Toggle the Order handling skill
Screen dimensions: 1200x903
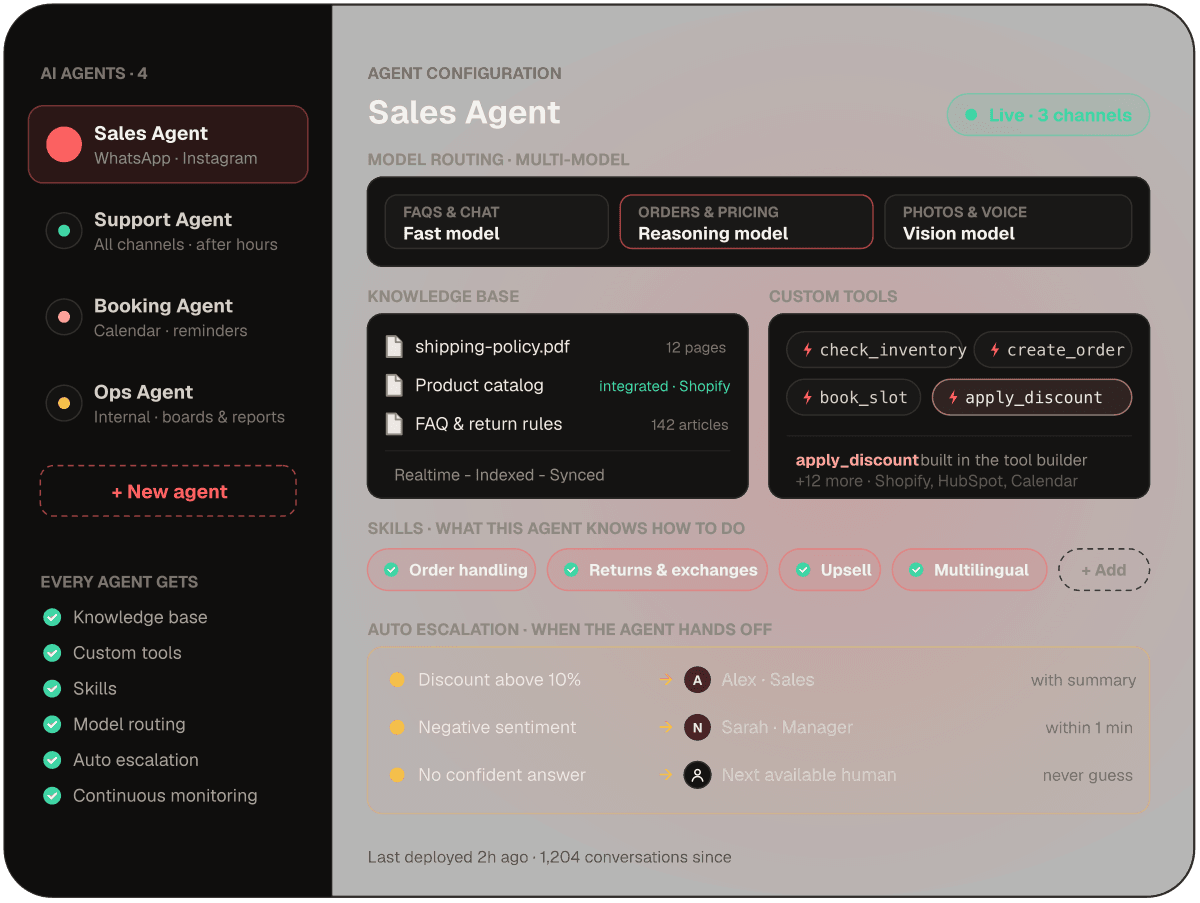coord(452,570)
